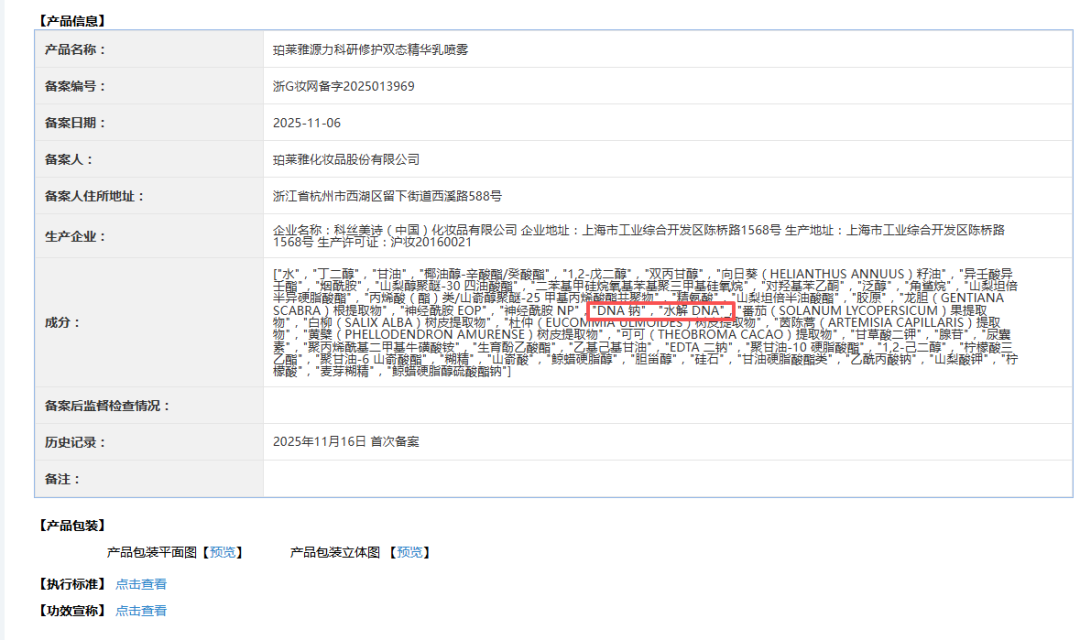
Task: Click the filer name 珀莱雅化妆品股份有限公司
Action: [x=346, y=160]
